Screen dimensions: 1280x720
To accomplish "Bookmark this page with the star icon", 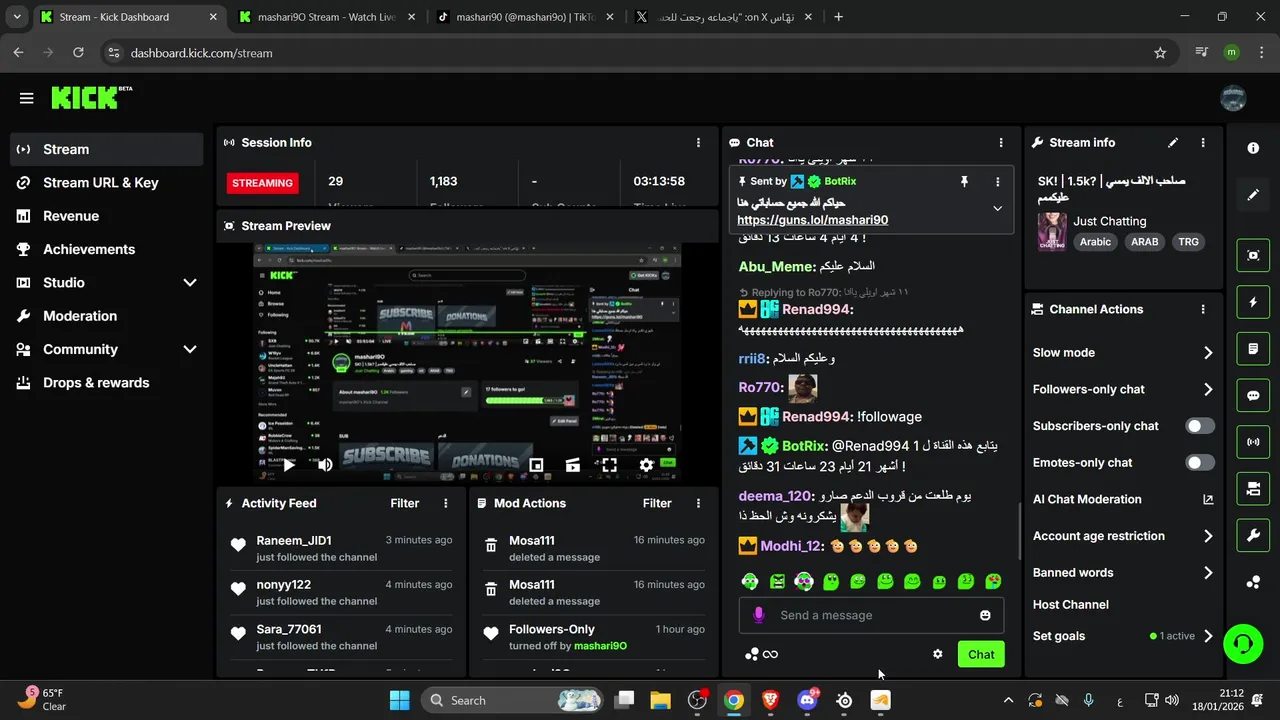I will [x=1160, y=53].
